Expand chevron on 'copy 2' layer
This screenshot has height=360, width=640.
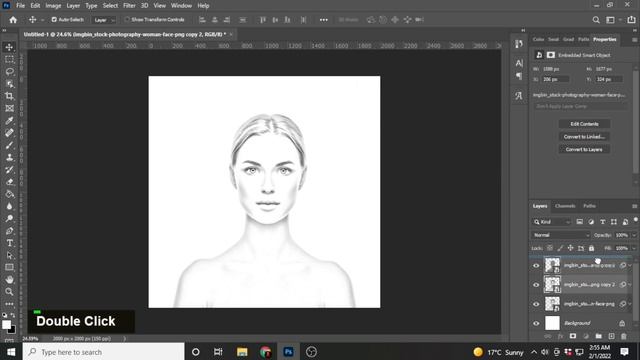click(x=630, y=285)
